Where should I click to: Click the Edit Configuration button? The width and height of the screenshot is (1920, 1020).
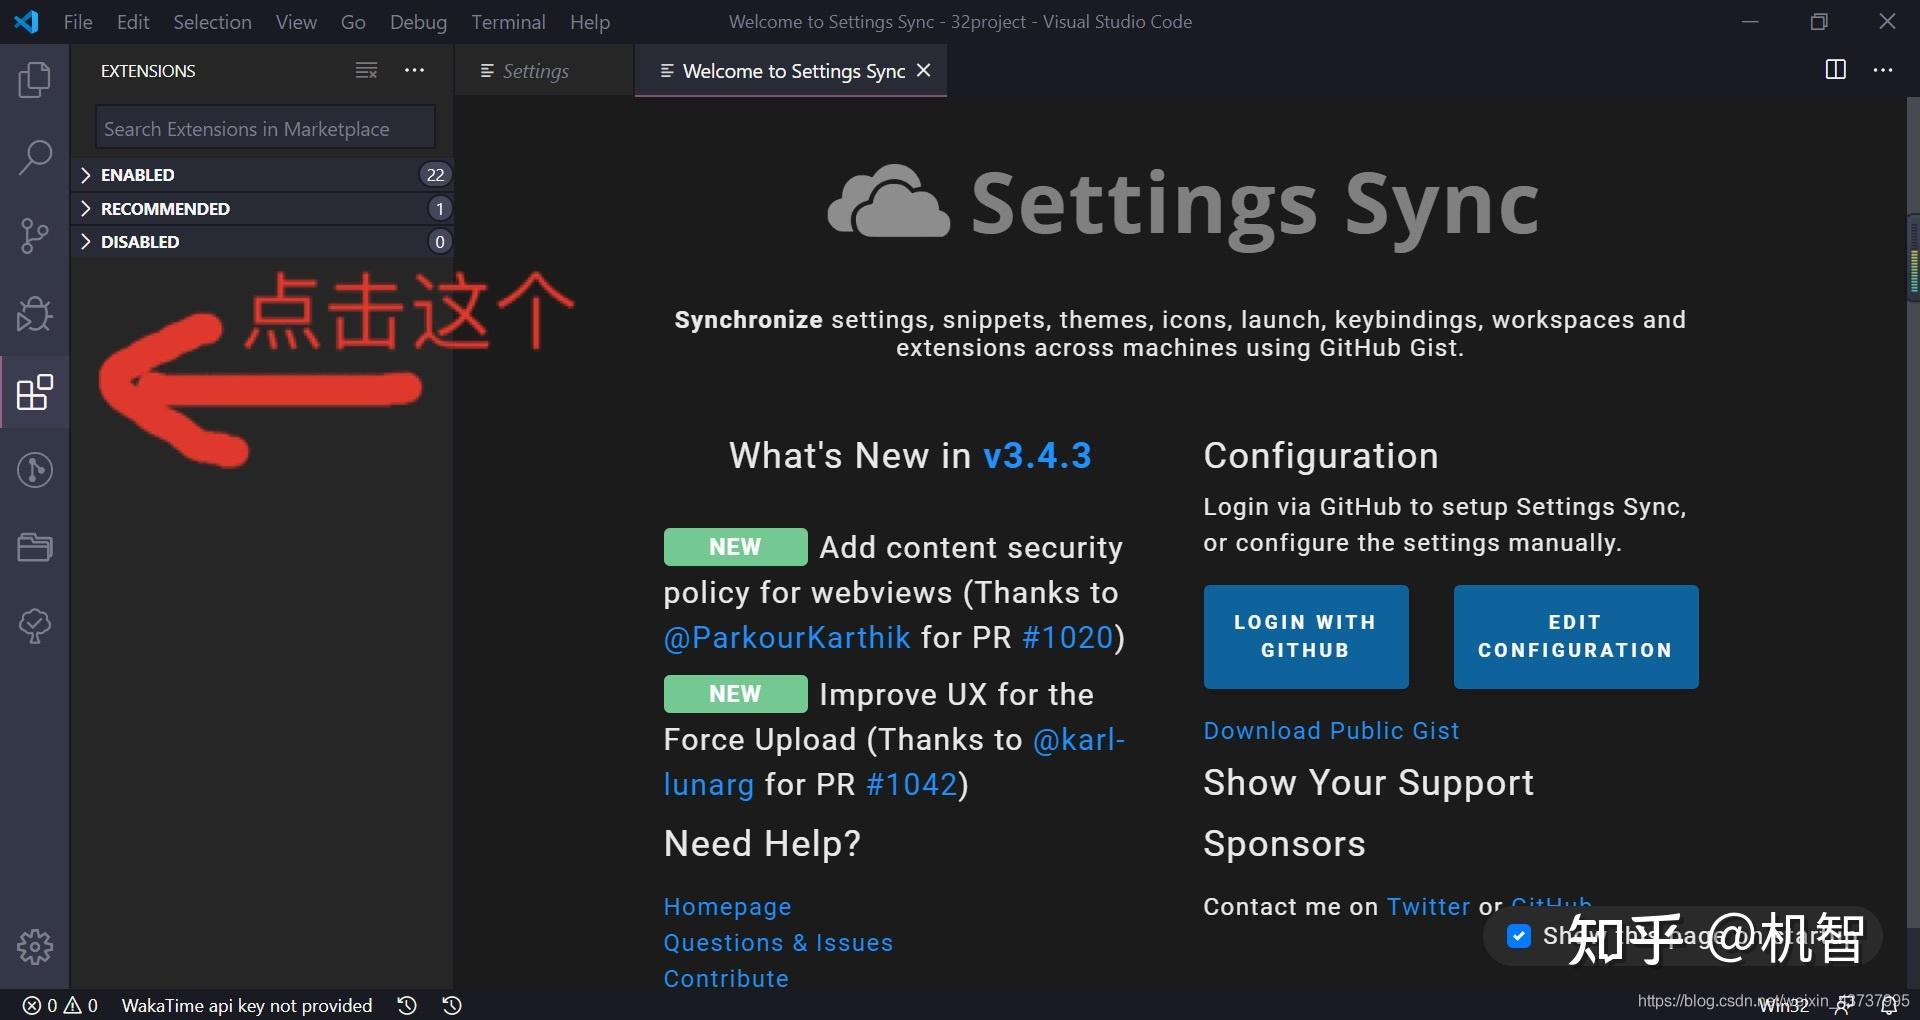click(1575, 636)
